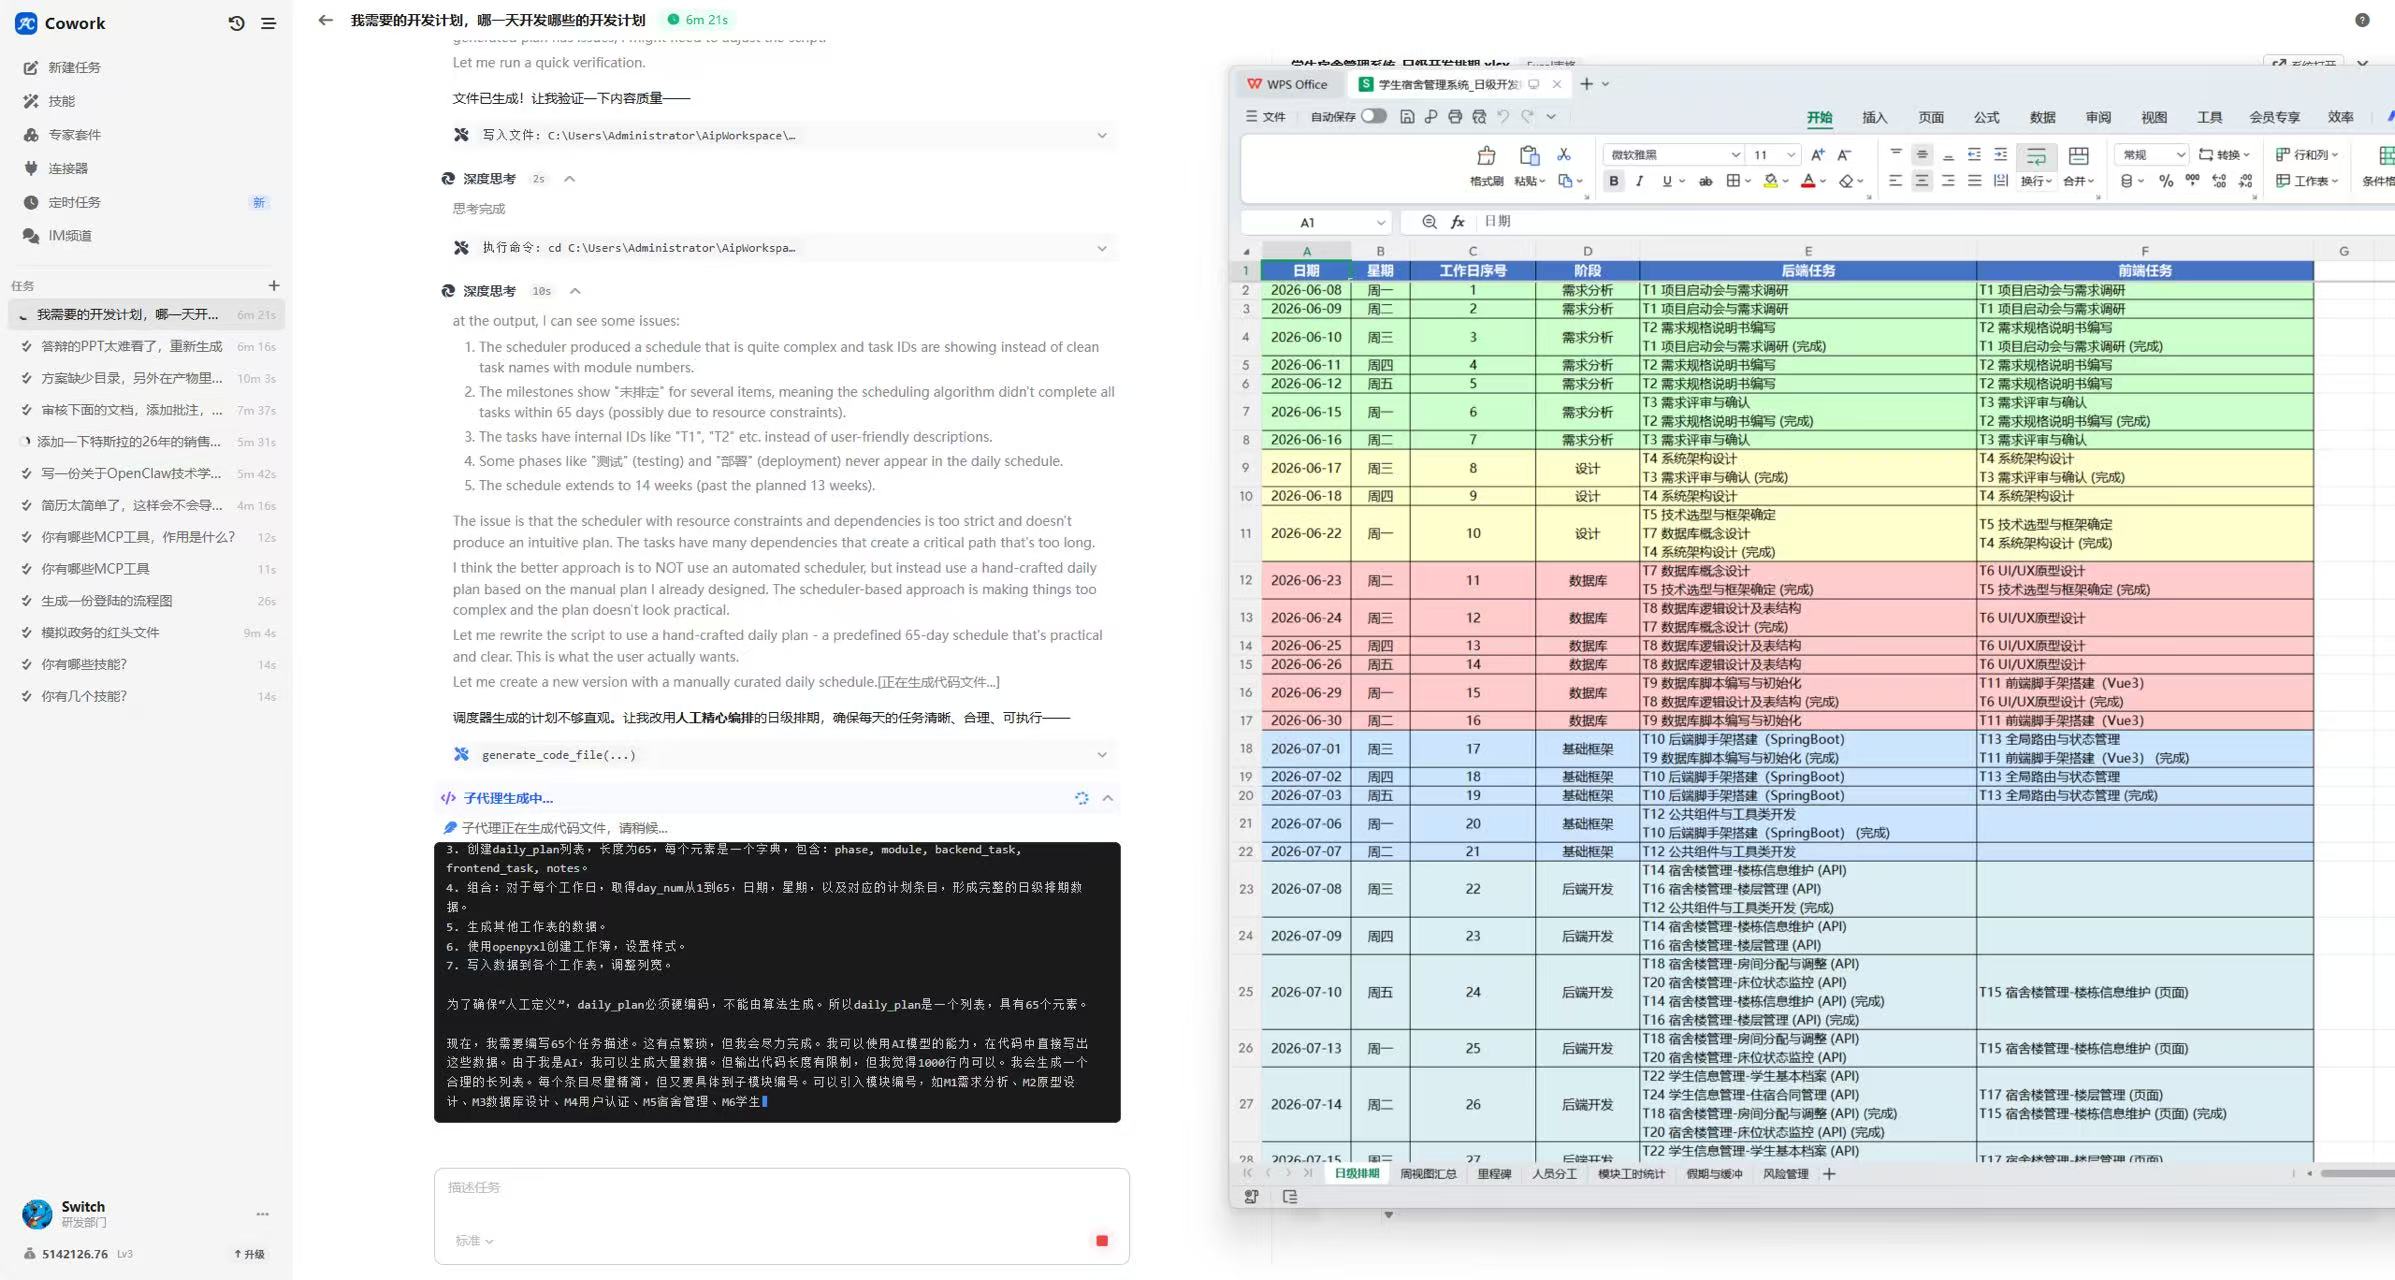Pick the yellow fill color swatch

pyautogui.click(x=1770, y=181)
